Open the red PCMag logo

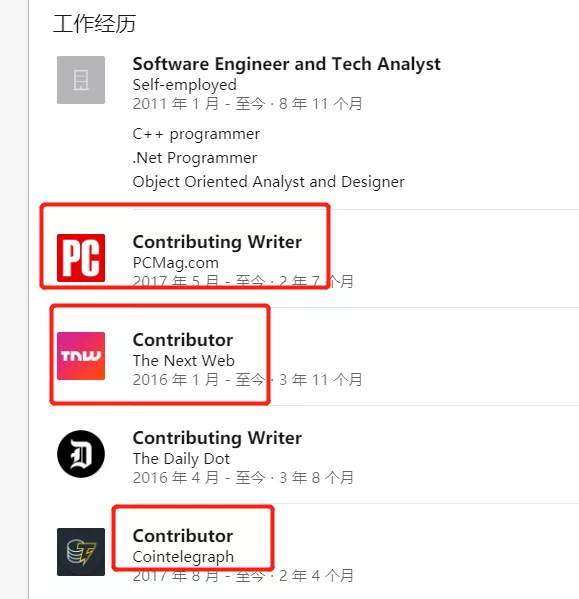pyautogui.click(x=81, y=258)
